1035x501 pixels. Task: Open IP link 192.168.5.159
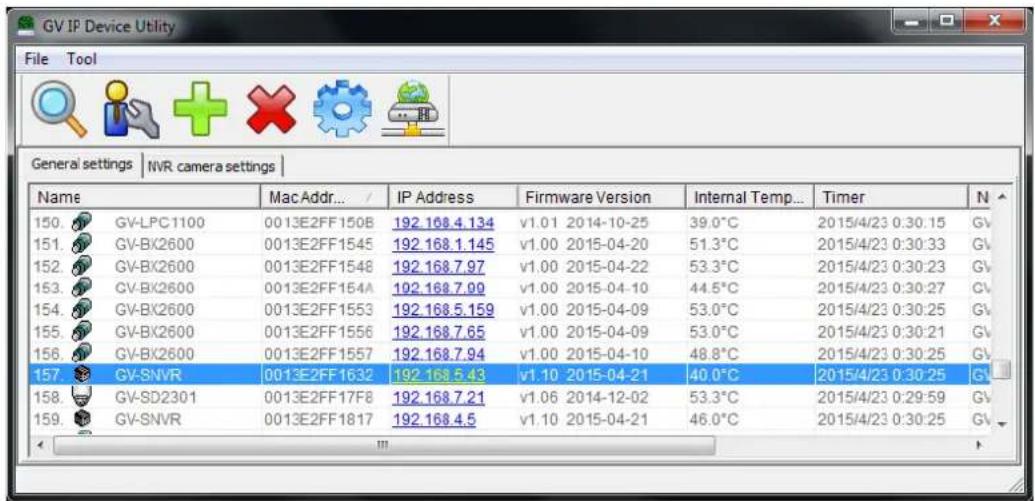tap(443, 310)
